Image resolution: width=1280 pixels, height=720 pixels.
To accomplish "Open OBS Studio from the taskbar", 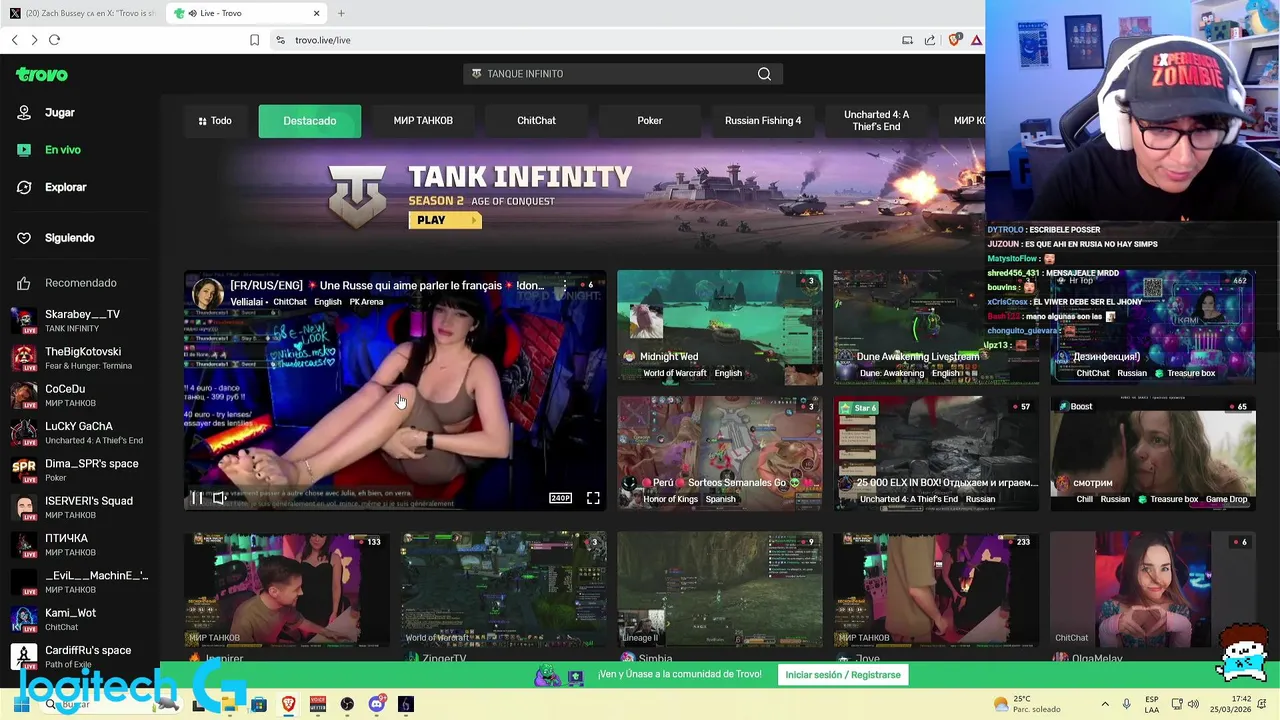I will 347,704.
